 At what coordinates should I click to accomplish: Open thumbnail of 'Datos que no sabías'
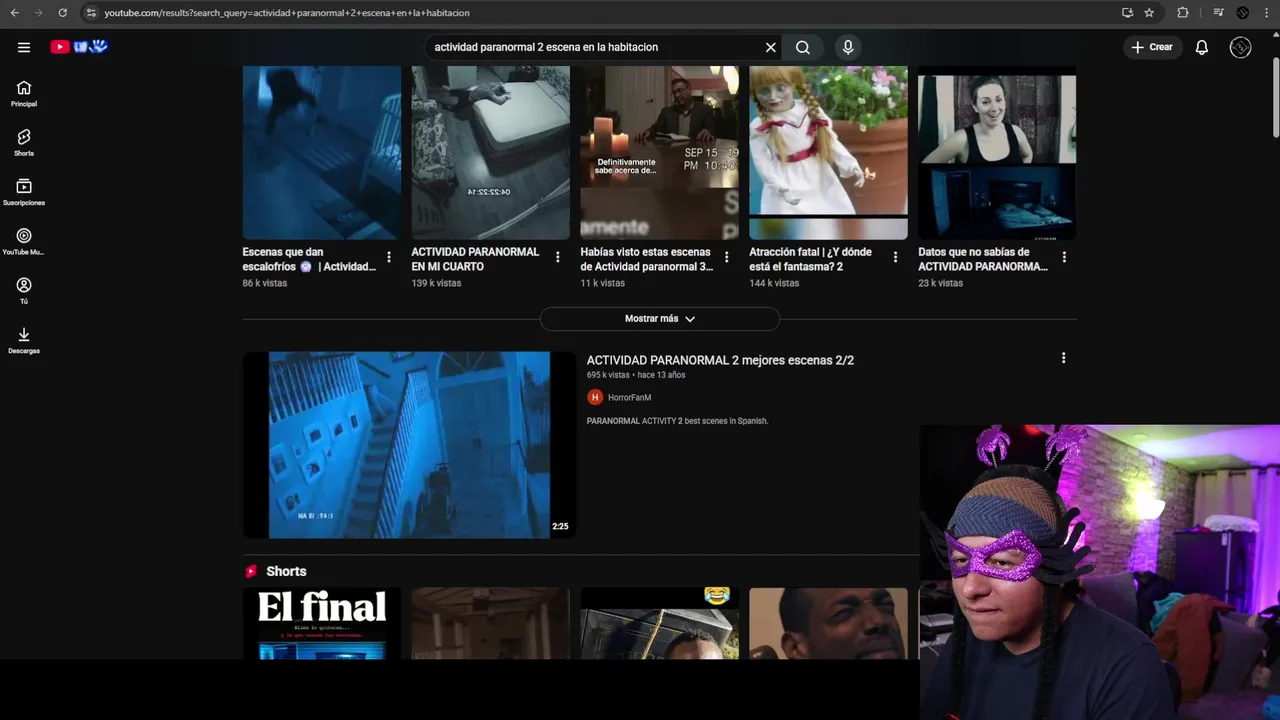(997, 153)
